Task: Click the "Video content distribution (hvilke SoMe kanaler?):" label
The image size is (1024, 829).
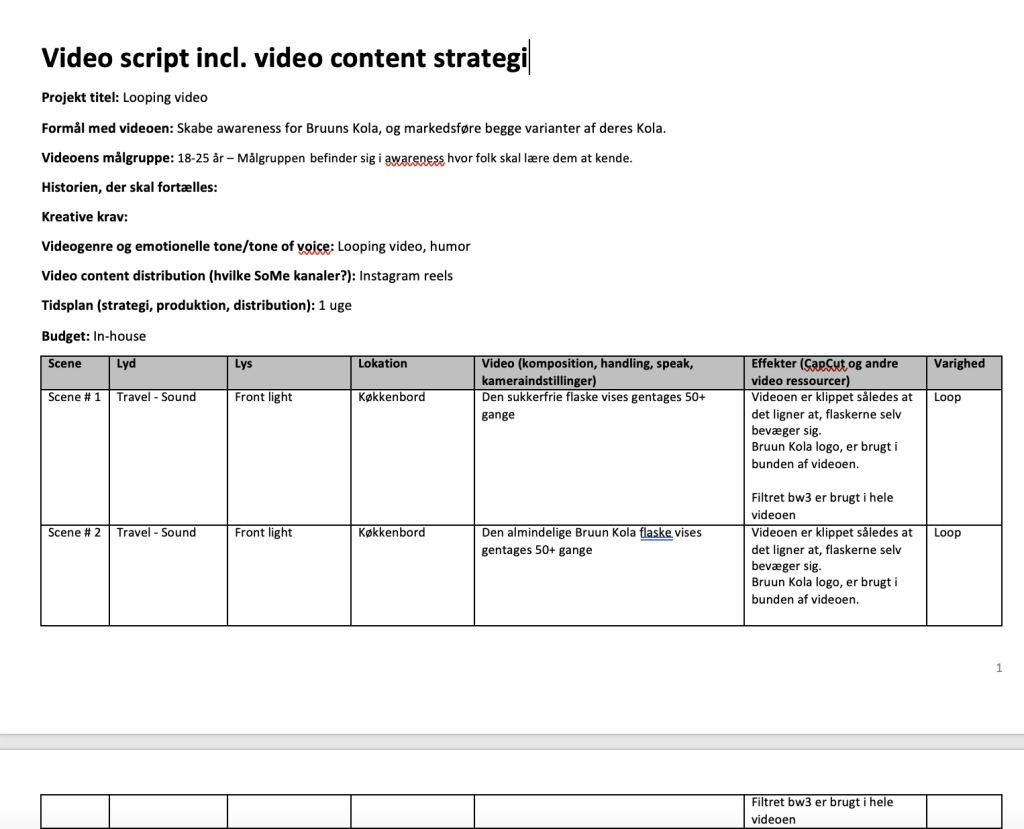Action: [x=199, y=276]
